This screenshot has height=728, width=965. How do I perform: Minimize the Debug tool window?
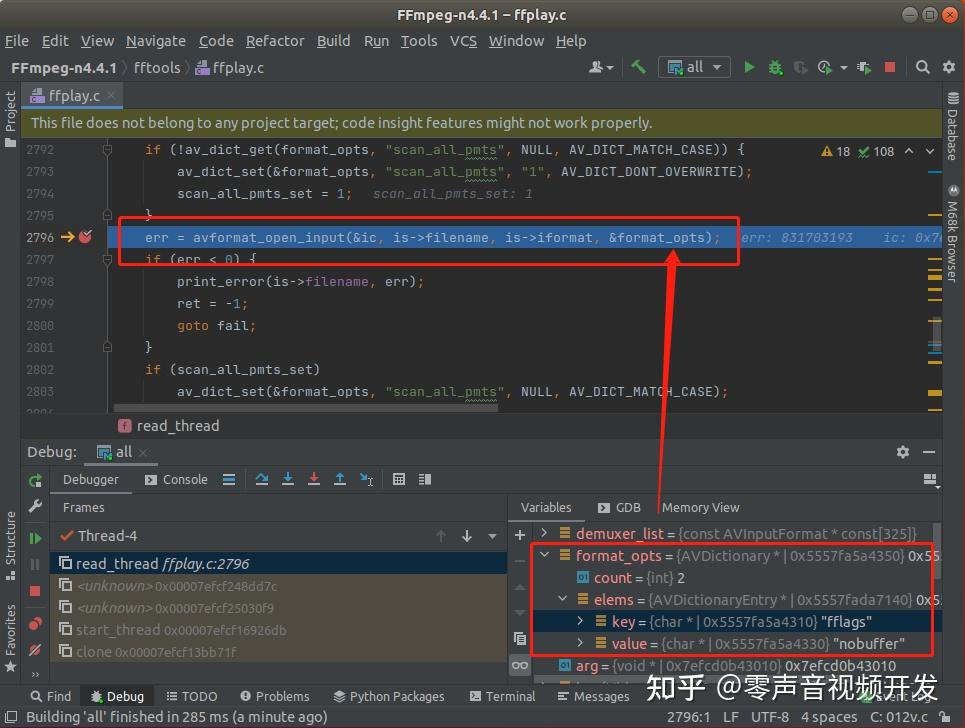click(x=929, y=452)
